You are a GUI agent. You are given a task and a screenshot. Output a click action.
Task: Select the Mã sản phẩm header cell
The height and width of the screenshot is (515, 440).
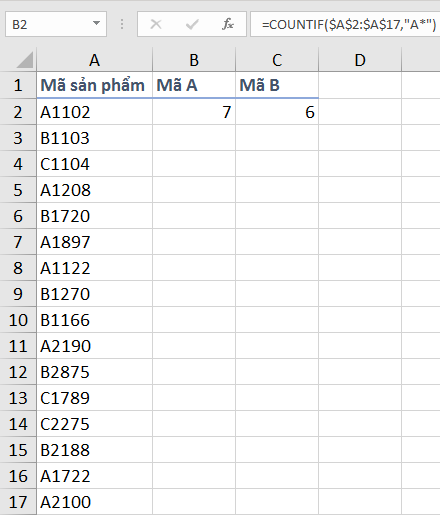[94, 85]
